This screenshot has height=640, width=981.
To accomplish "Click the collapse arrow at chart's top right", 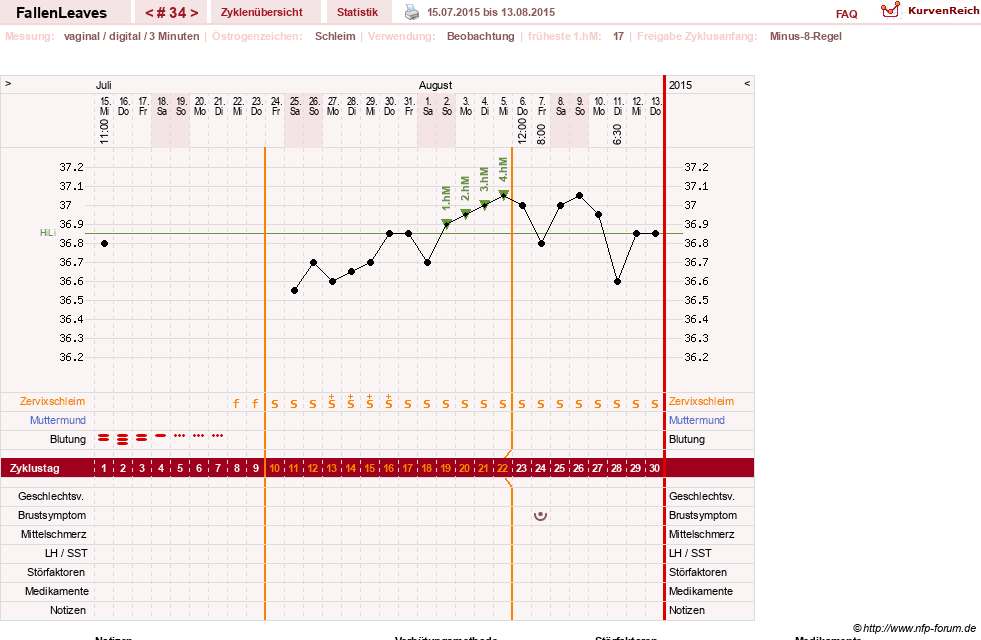I will [747, 83].
